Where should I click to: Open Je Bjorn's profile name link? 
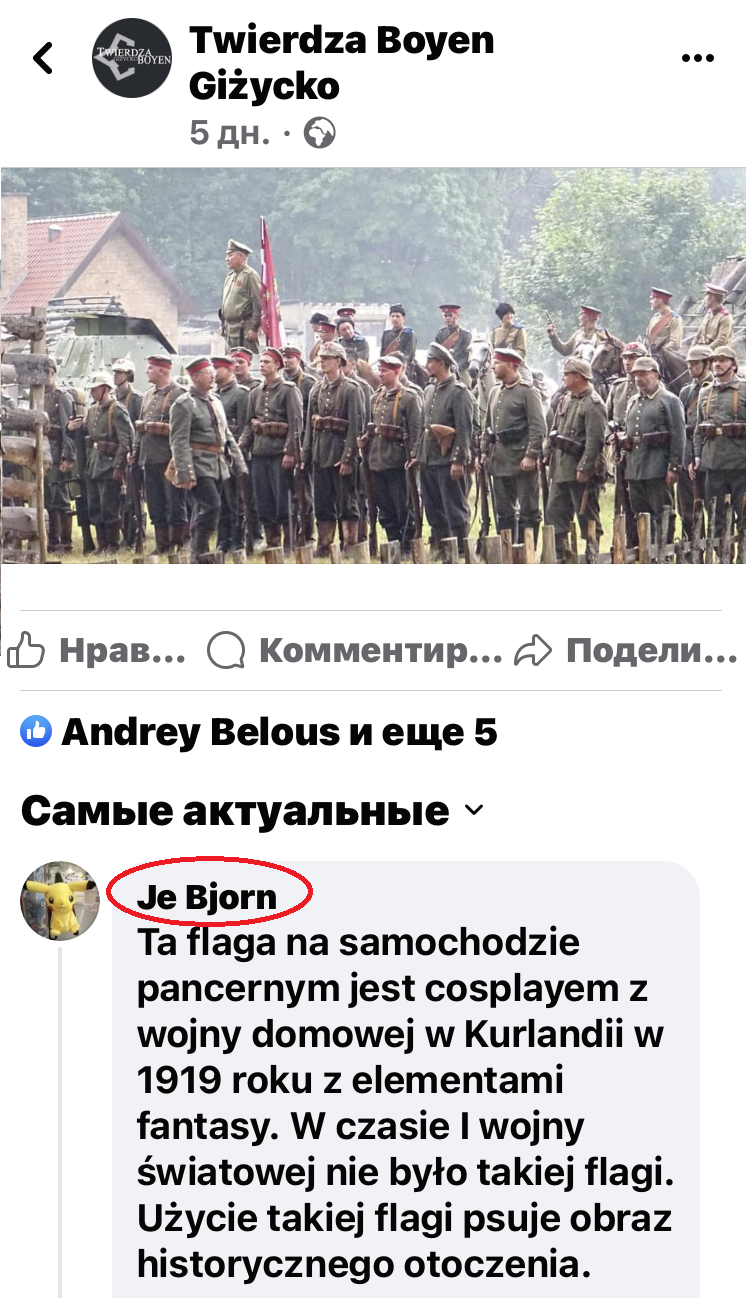pos(207,897)
